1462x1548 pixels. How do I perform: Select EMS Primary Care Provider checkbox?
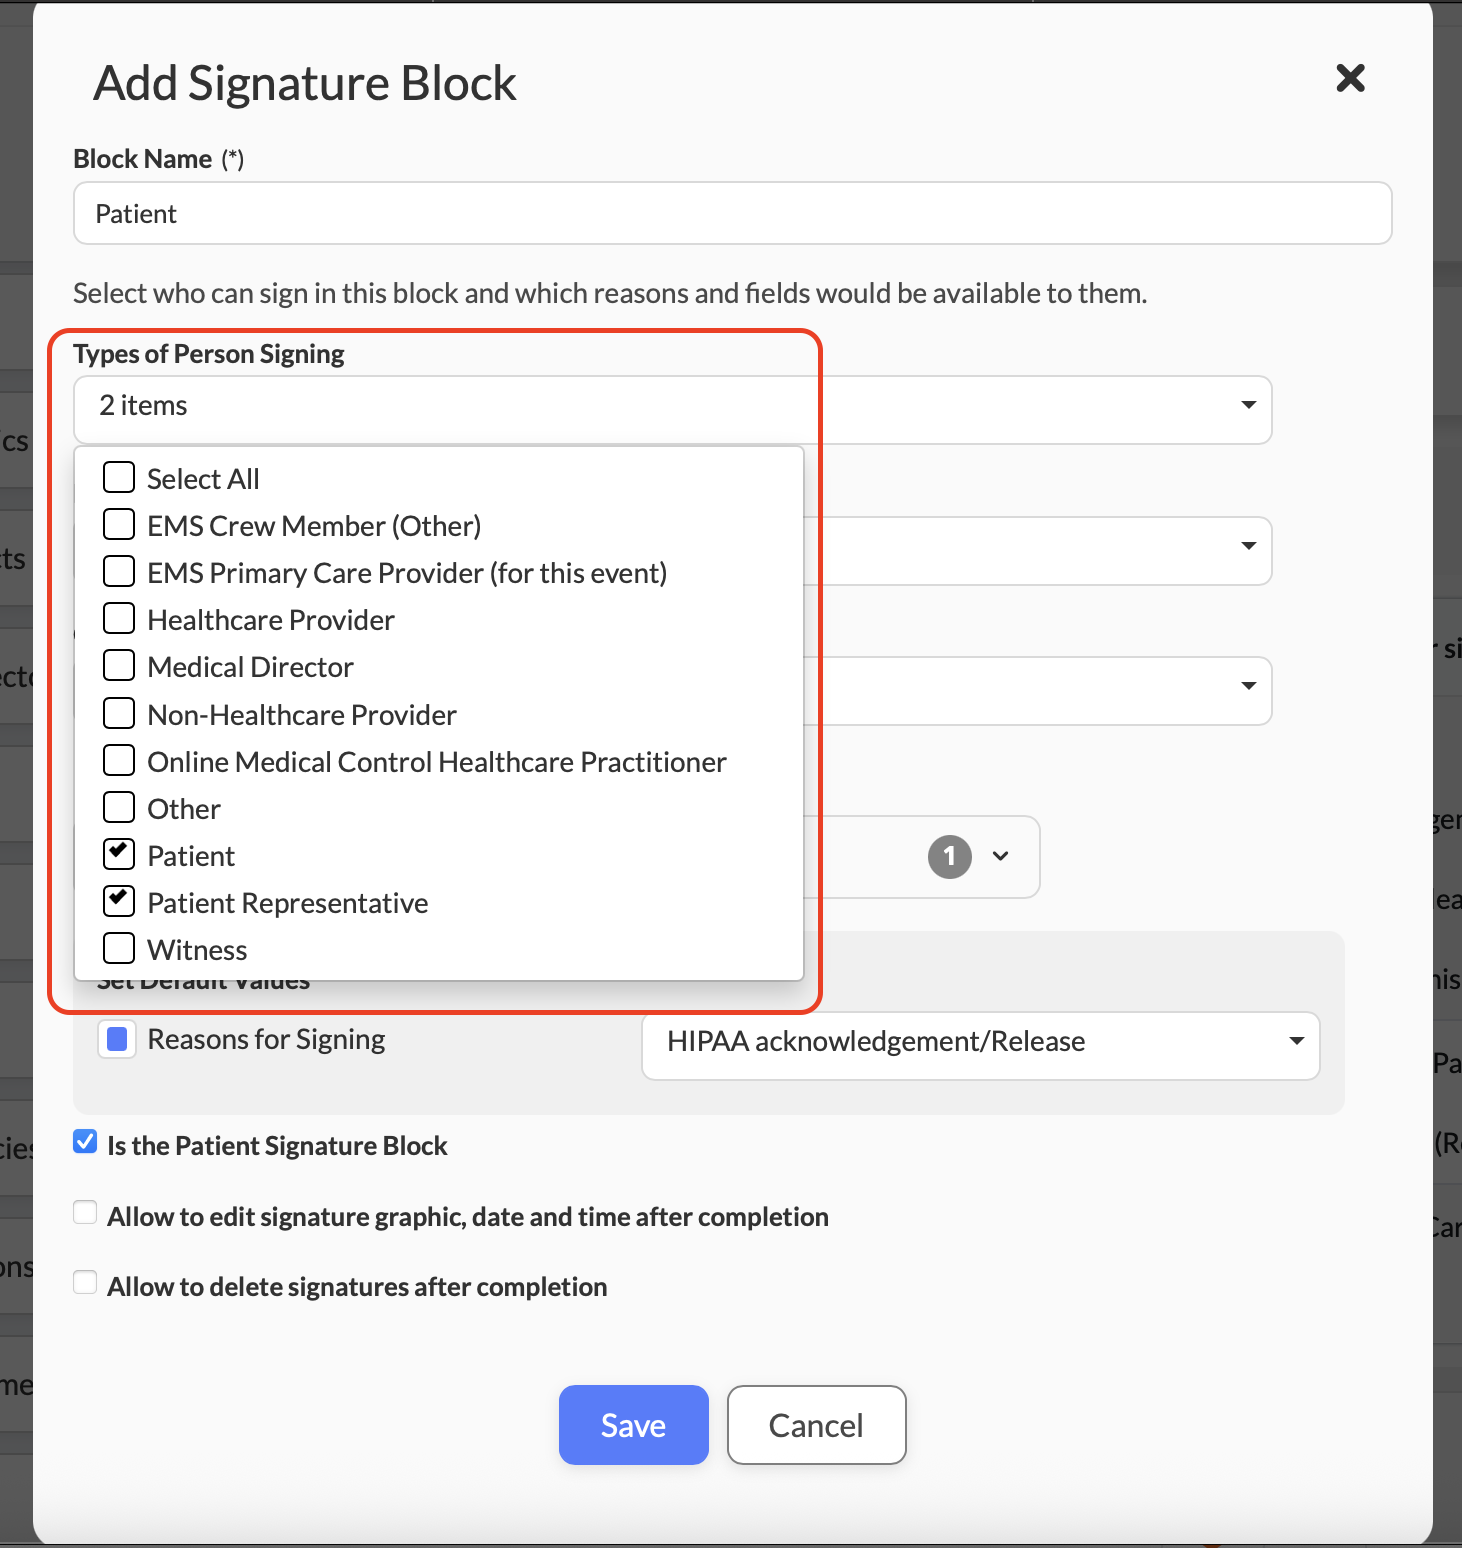(x=119, y=572)
